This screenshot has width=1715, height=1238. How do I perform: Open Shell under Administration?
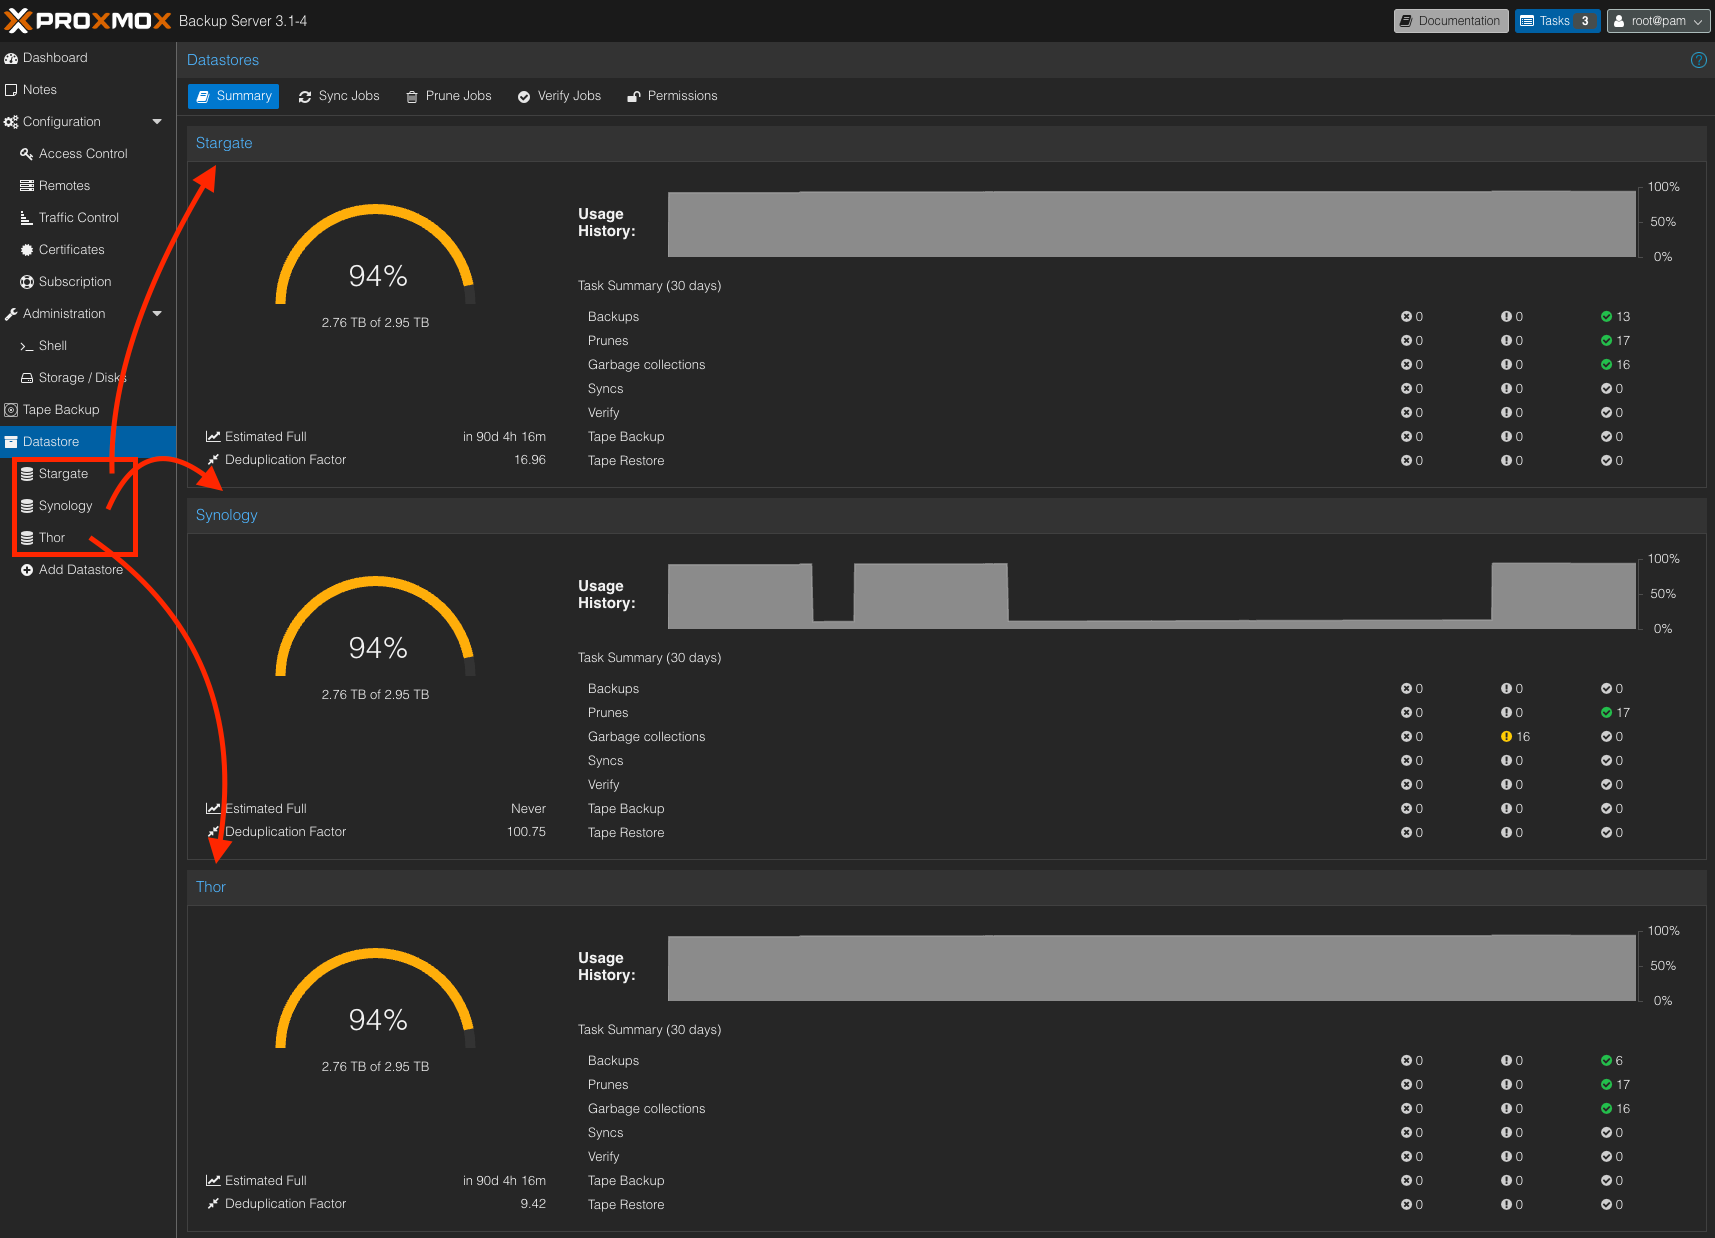pos(52,346)
